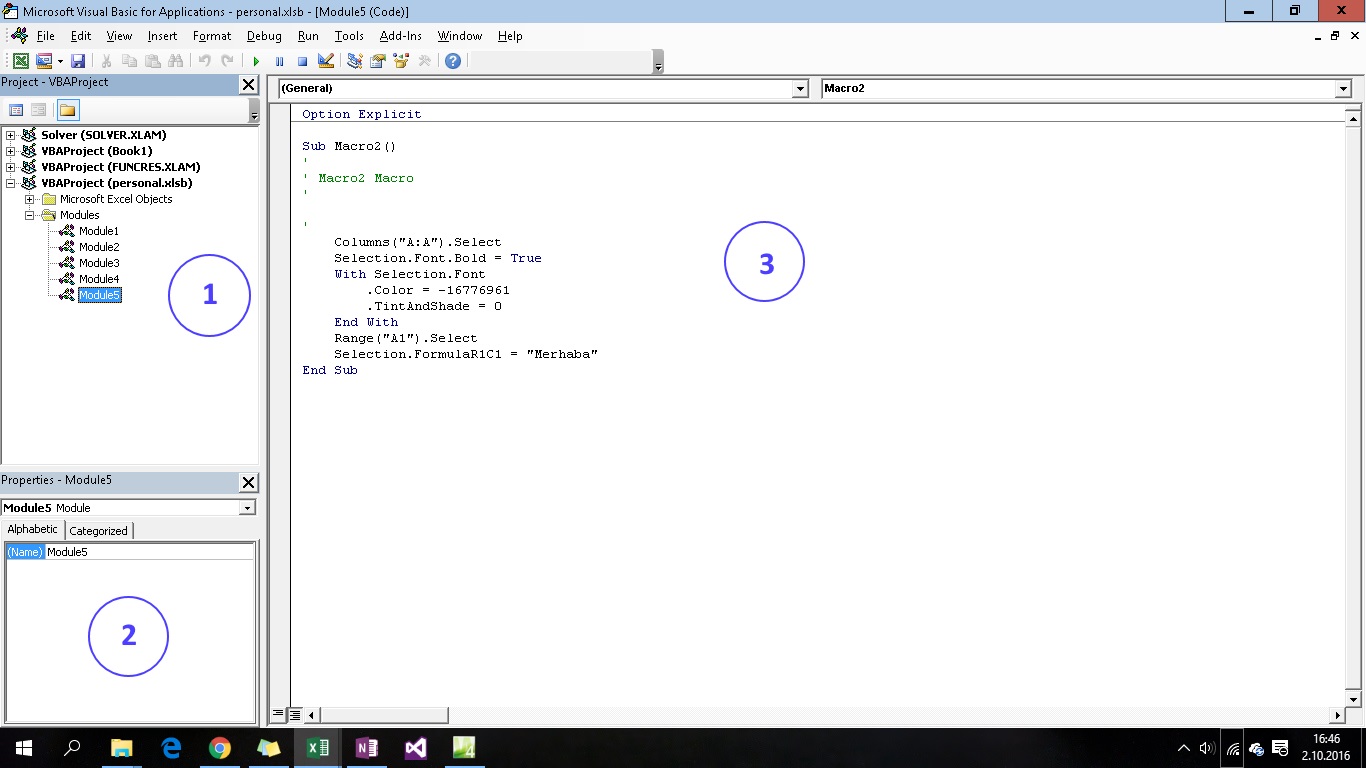Image resolution: width=1366 pixels, height=768 pixels.
Task: Open Visual Studio from the taskbar
Action: [415, 747]
